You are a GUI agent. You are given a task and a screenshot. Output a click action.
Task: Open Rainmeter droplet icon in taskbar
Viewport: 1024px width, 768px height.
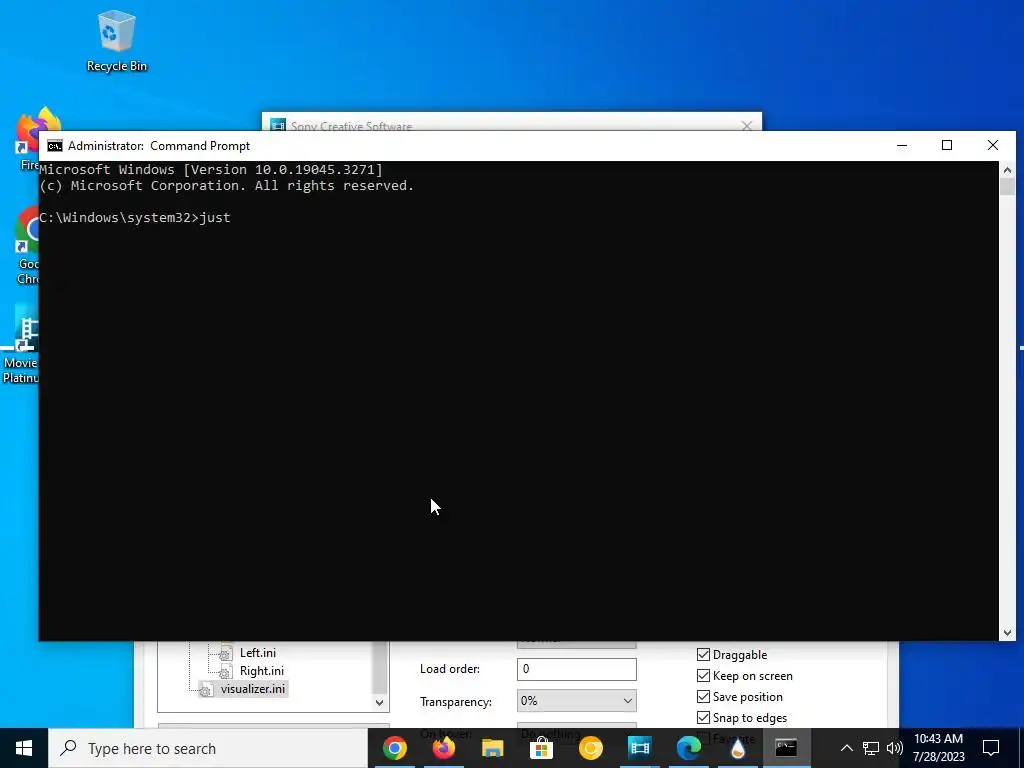pyautogui.click(x=737, y=748)
